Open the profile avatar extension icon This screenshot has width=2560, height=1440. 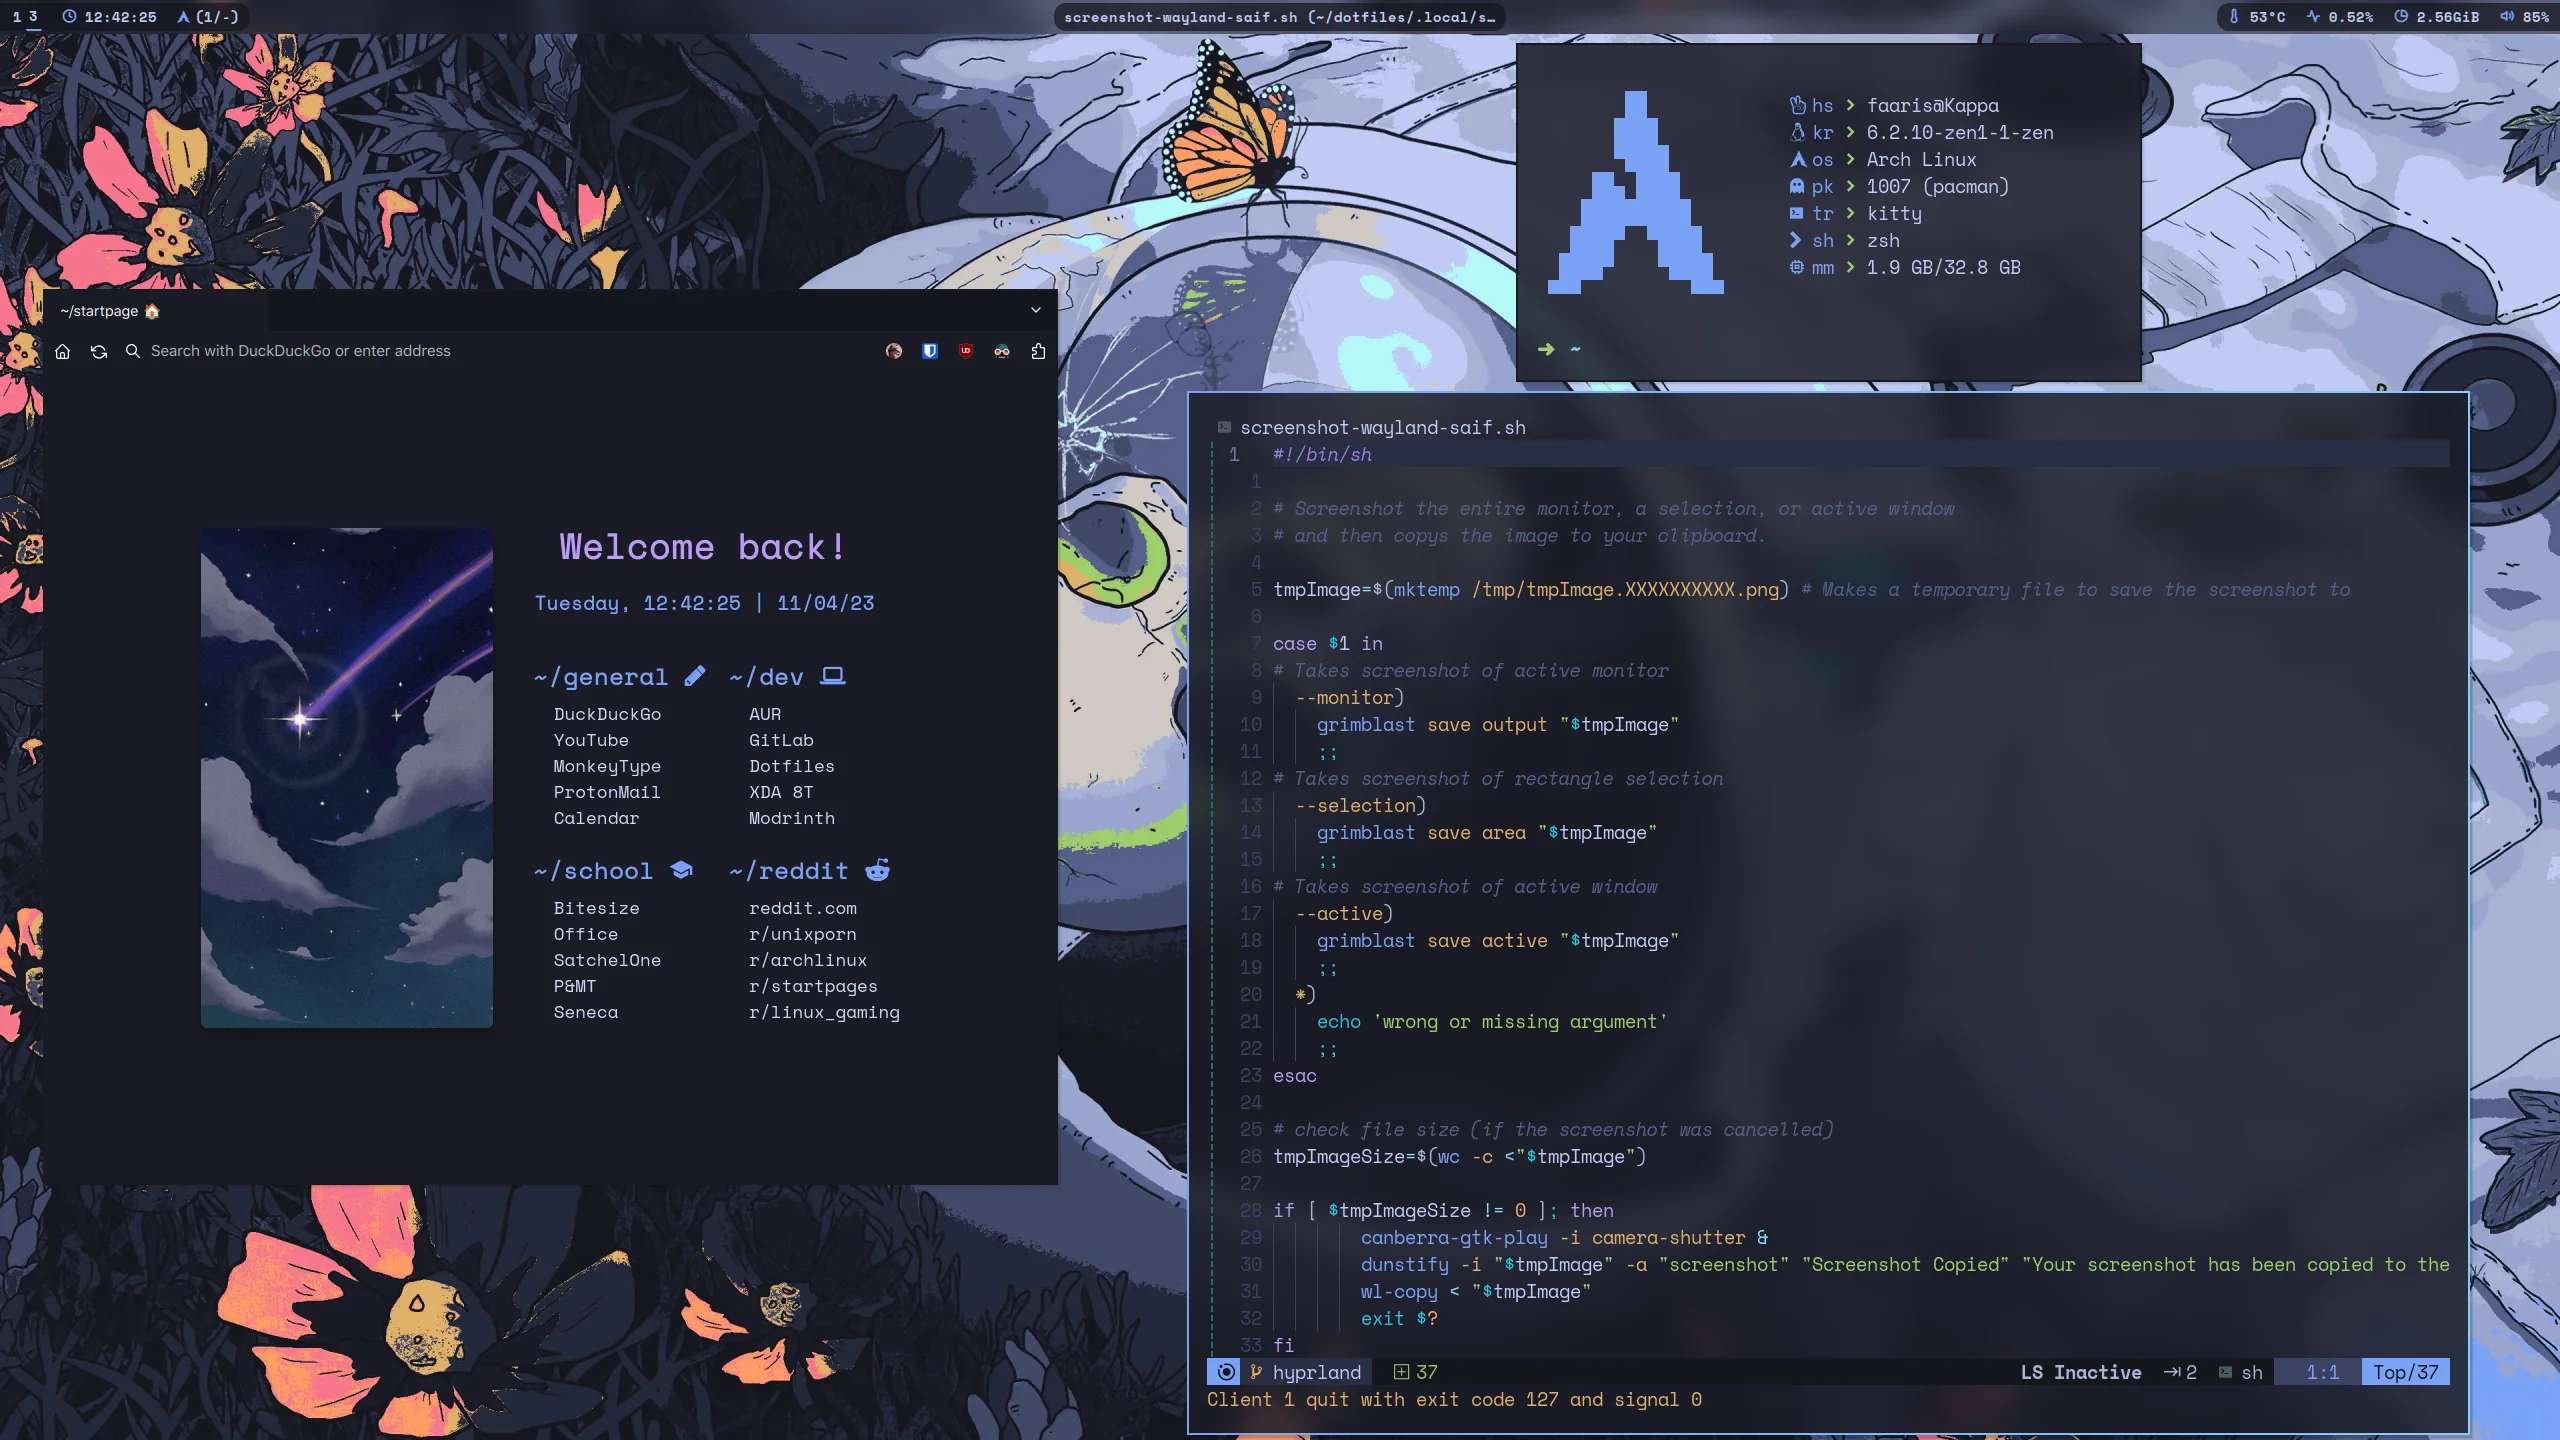pos(894,351)
